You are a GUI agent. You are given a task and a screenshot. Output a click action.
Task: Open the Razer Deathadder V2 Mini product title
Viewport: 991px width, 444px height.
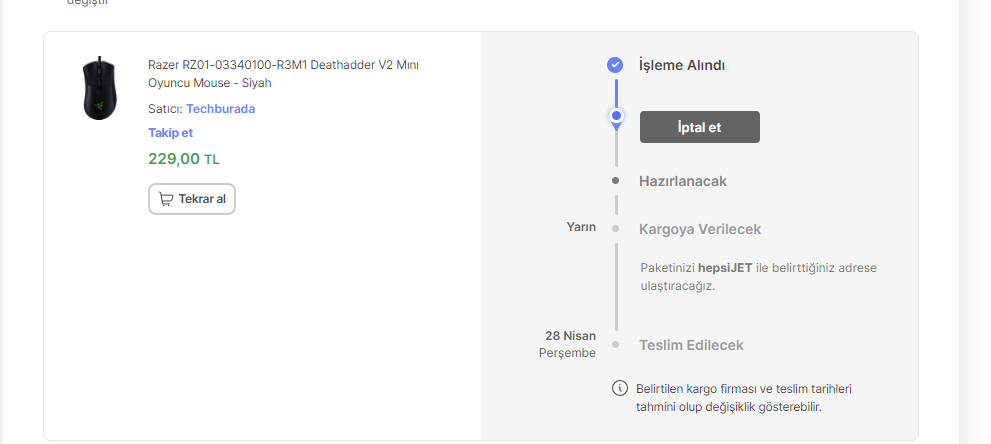pos(282,73)
